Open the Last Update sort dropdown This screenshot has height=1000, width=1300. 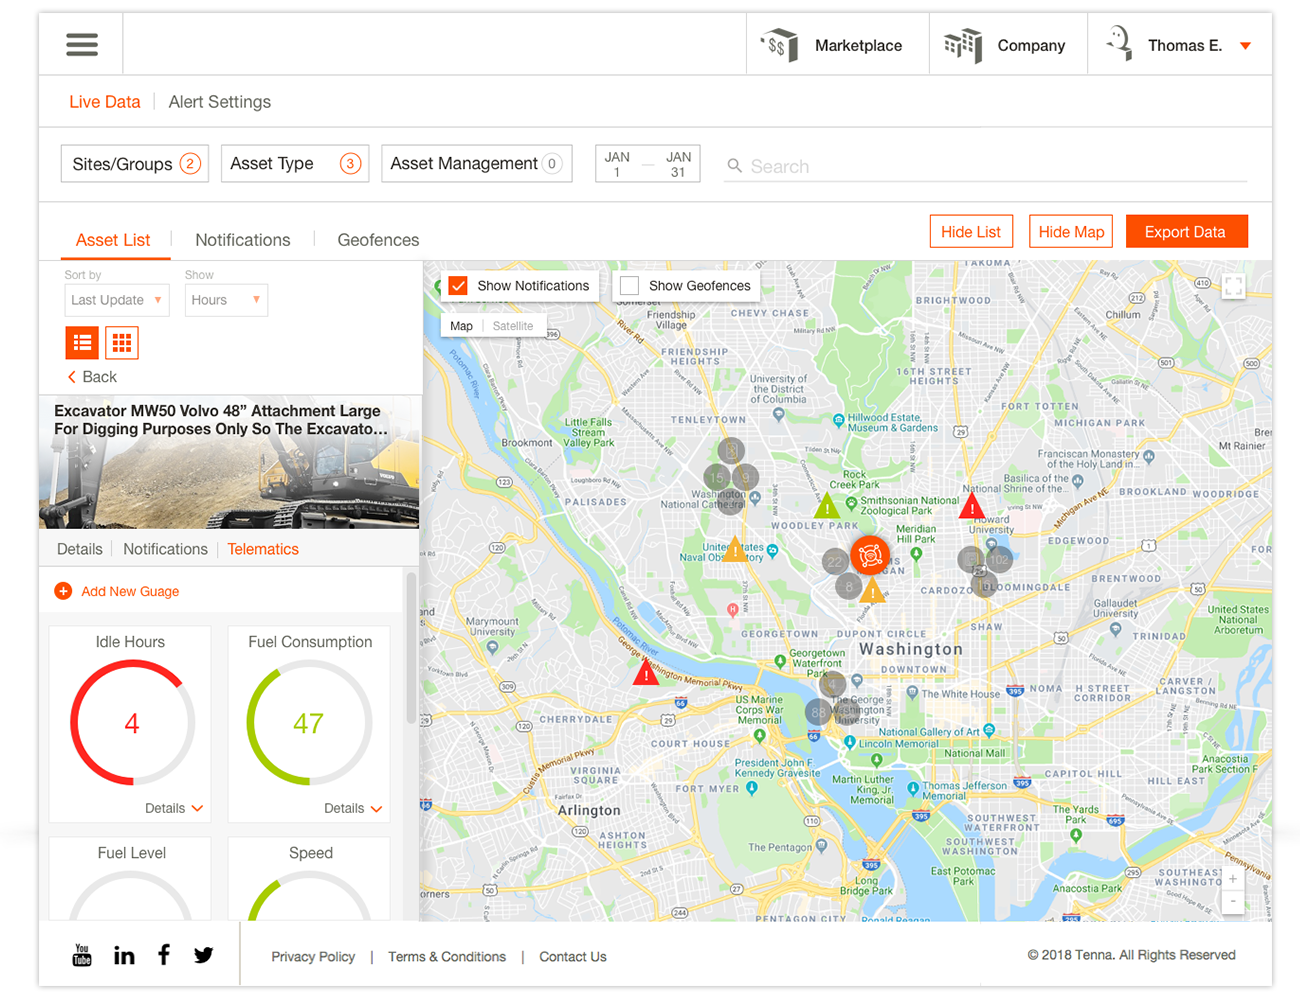(x=116, y=300)
